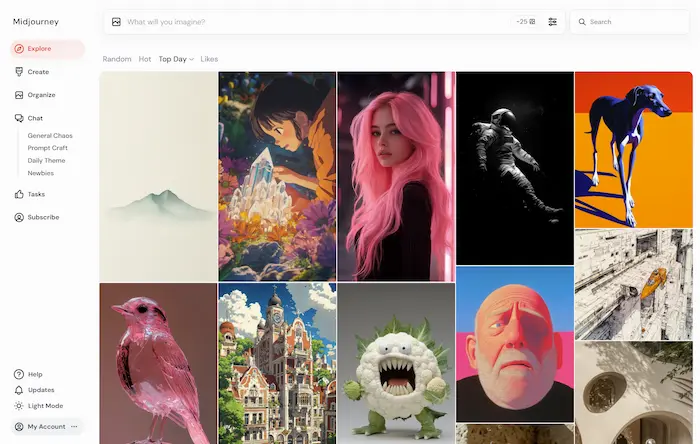700x444 pixels.
Task: Expand the Top Day dropdown
Action: (176, 59)
